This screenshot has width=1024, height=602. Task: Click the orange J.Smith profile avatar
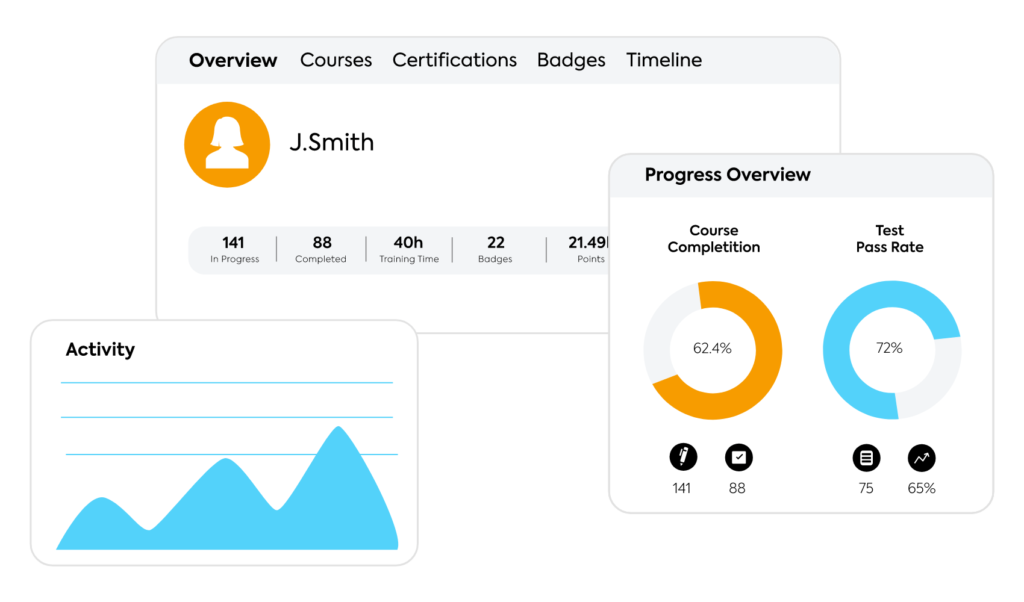(227, 144)
